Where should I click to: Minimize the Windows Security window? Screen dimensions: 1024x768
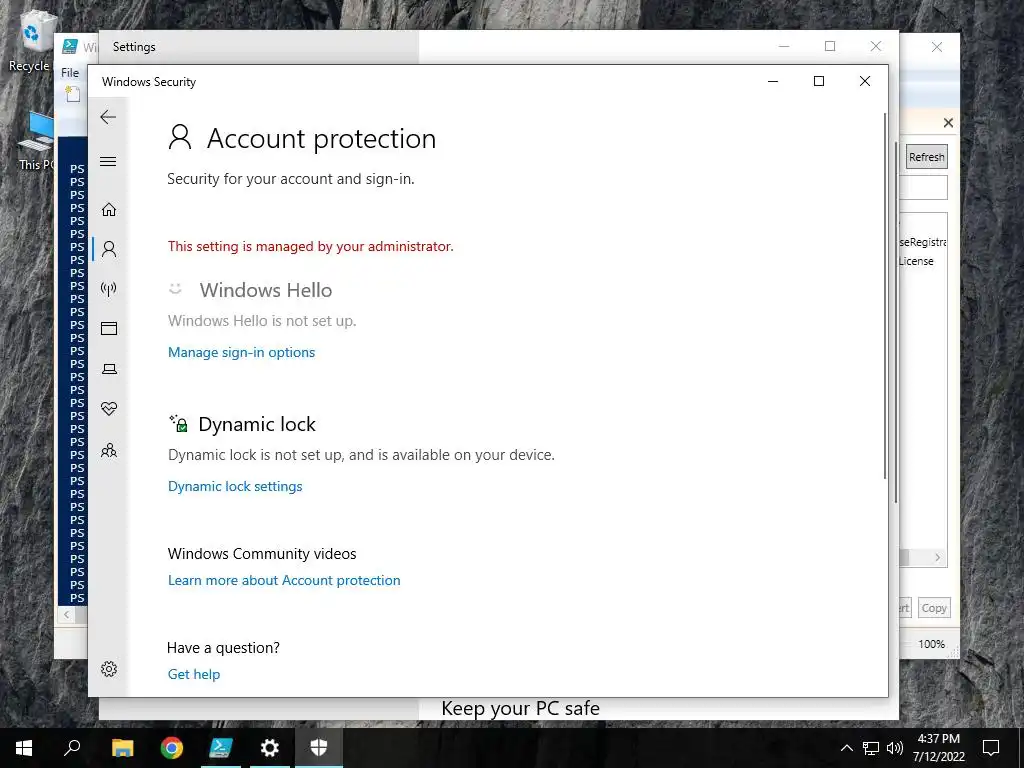[x=773, y=81]
